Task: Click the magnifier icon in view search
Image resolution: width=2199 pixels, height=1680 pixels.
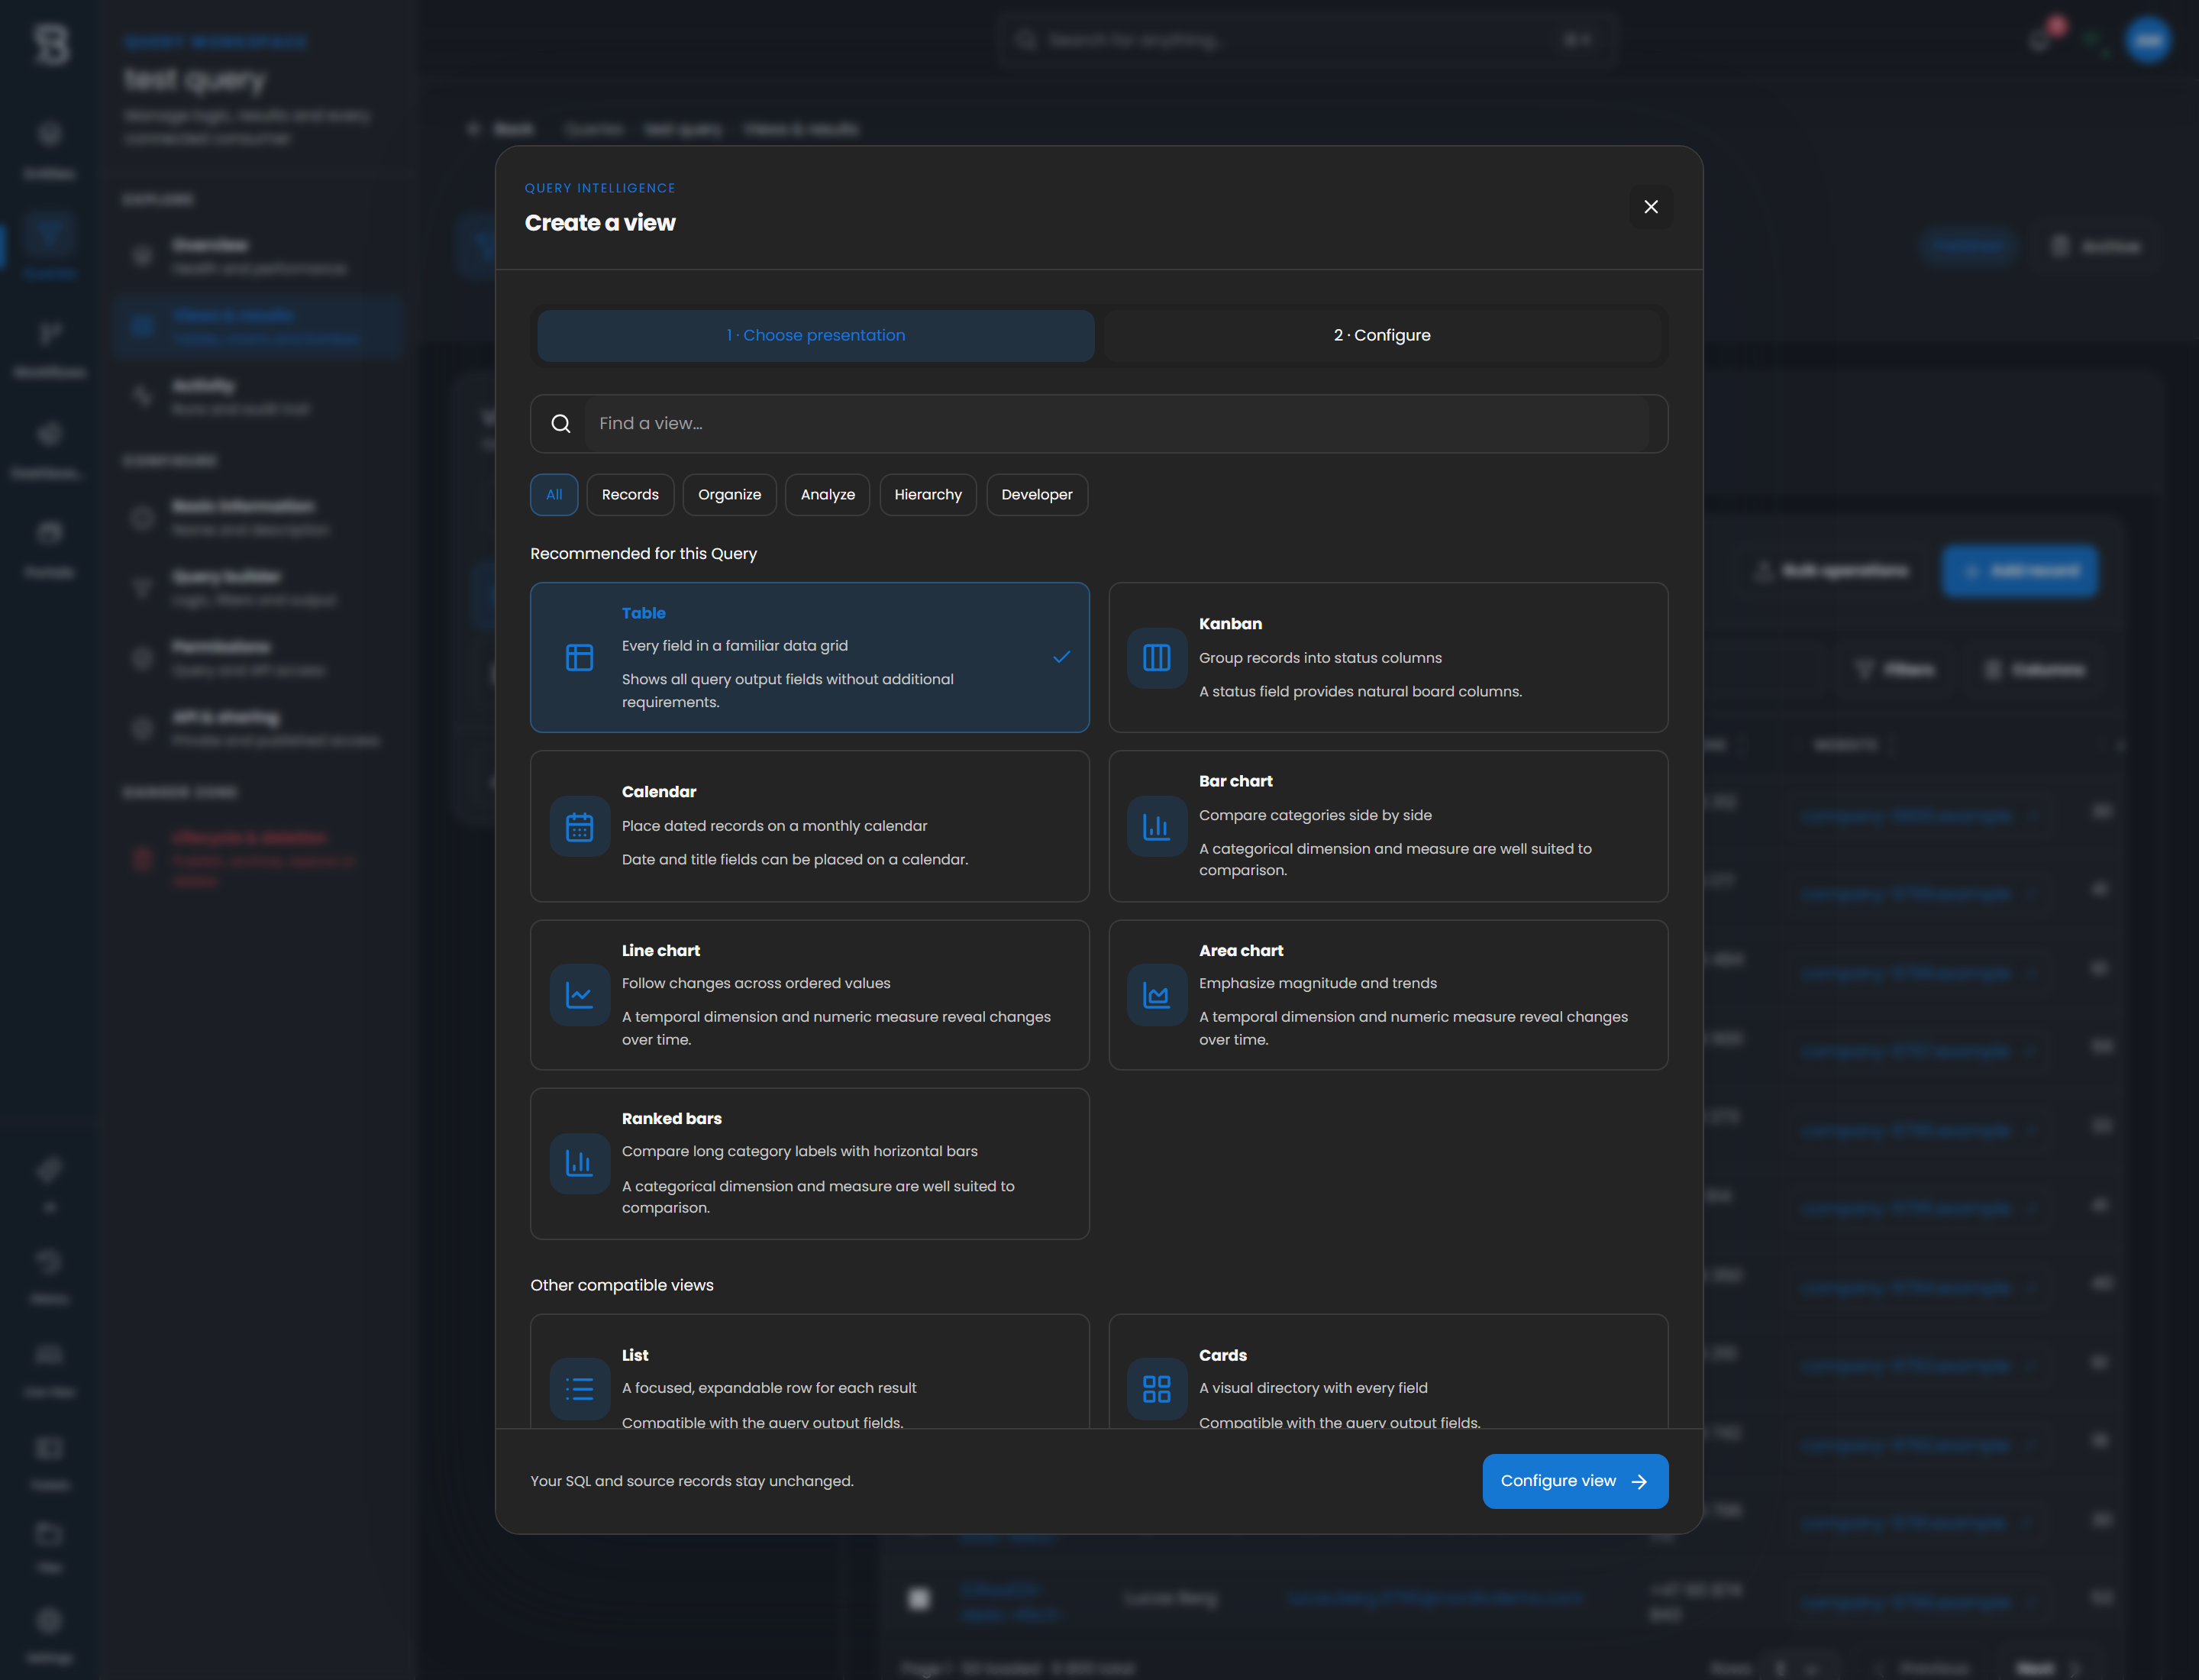Action: (560, 423)
